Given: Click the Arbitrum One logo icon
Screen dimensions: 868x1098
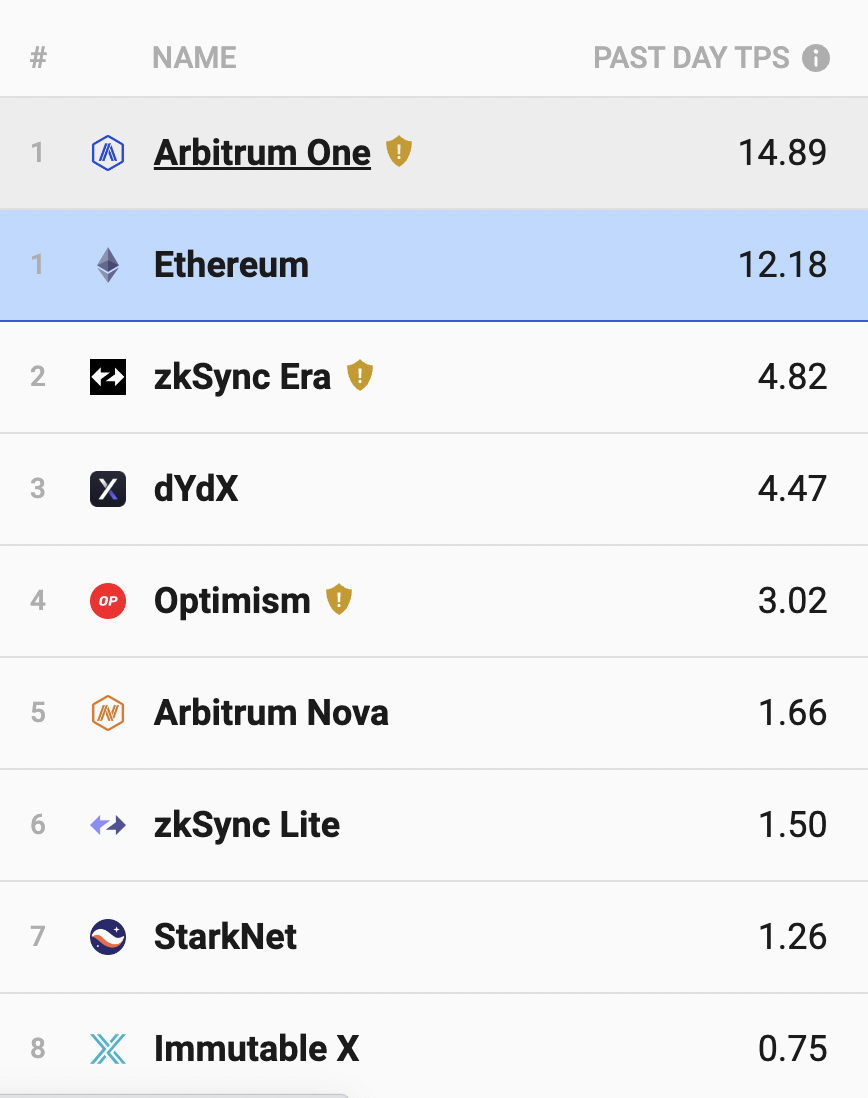Looking at the screenshot, I should 107,153.
